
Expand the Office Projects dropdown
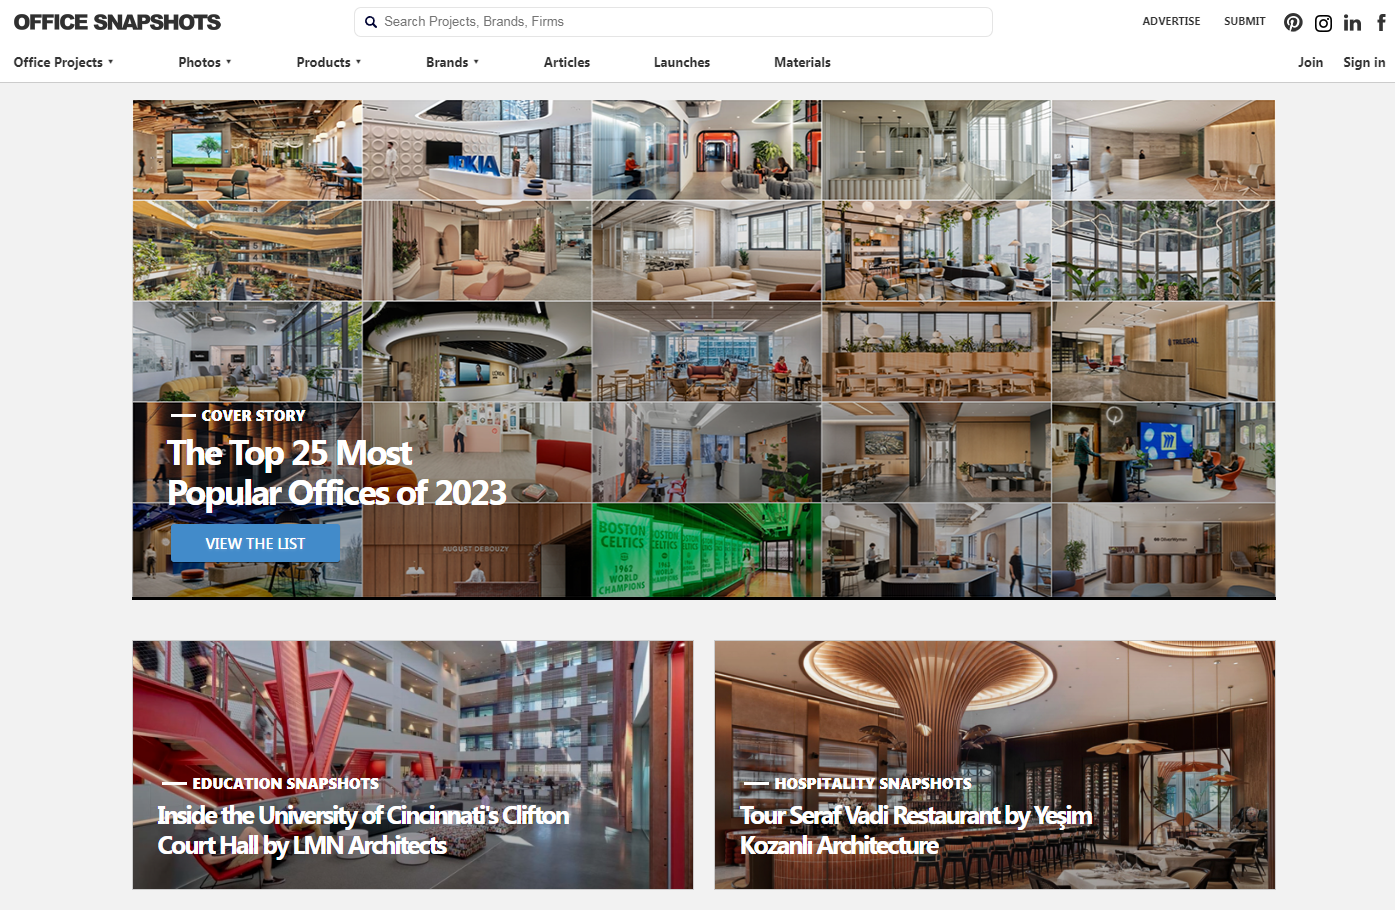tap(63, 62)
